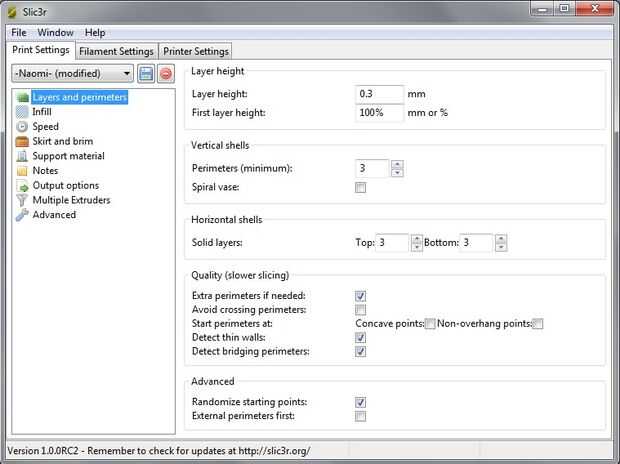The width and height of the screenshot is (620, 464).
Task: Click the Support material building icon
Action: tap(22, 156)
